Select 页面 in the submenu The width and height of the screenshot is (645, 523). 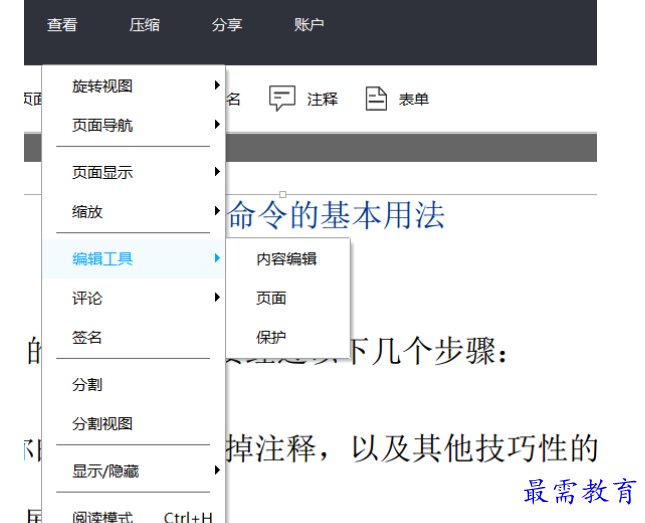pos(288,298)
